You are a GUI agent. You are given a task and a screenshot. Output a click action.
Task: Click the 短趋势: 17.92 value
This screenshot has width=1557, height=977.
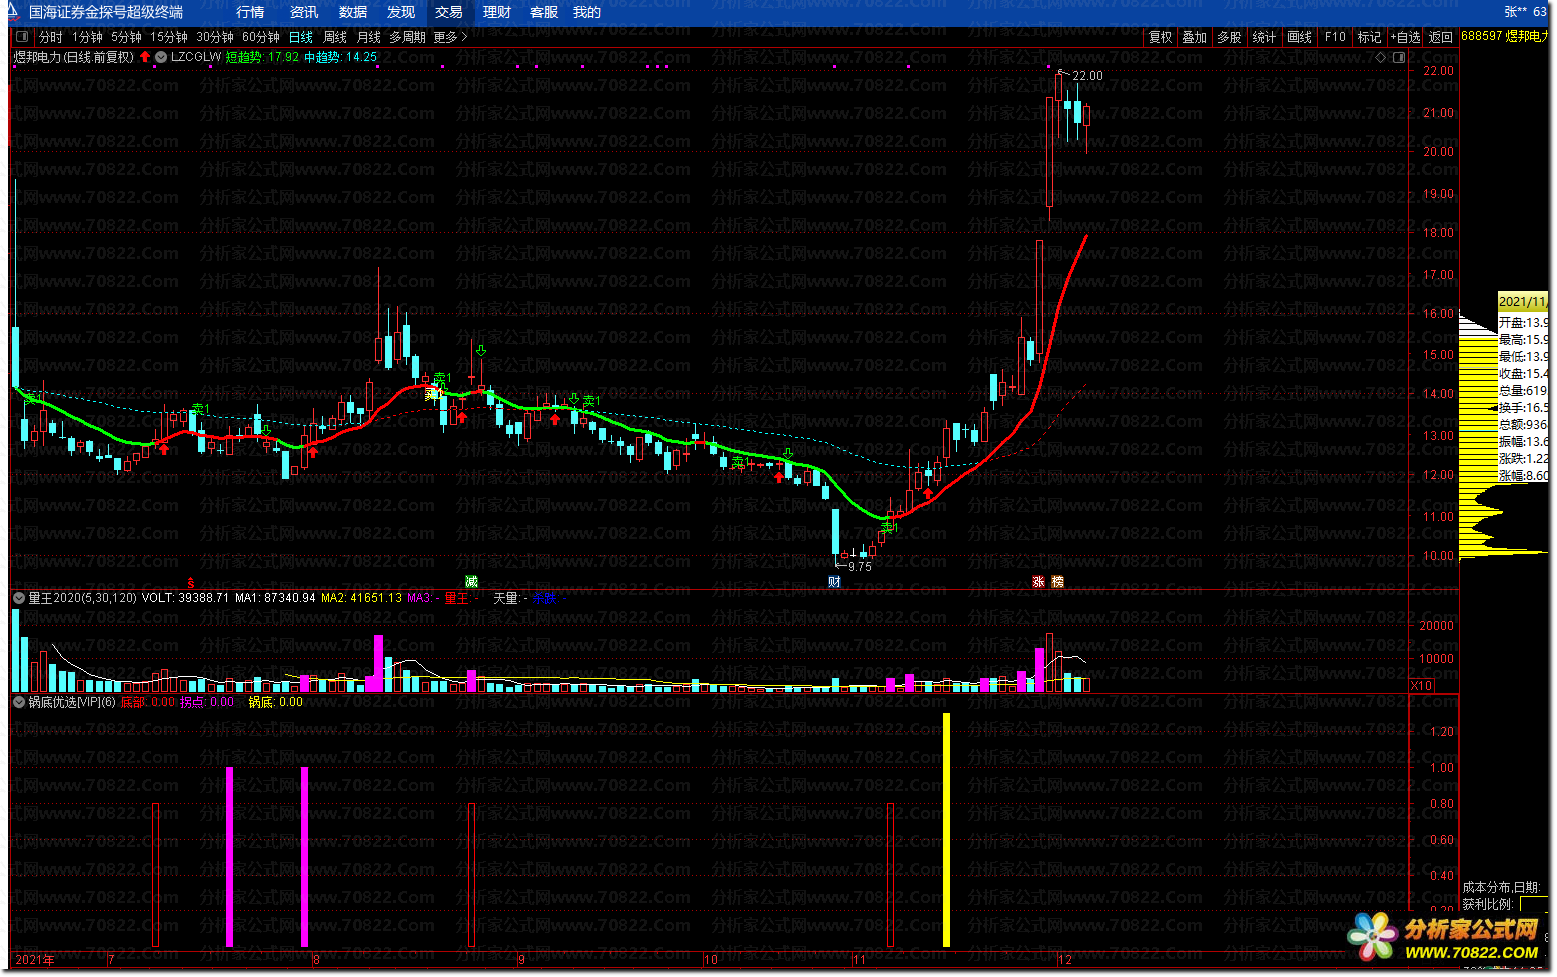click(262, 57)
